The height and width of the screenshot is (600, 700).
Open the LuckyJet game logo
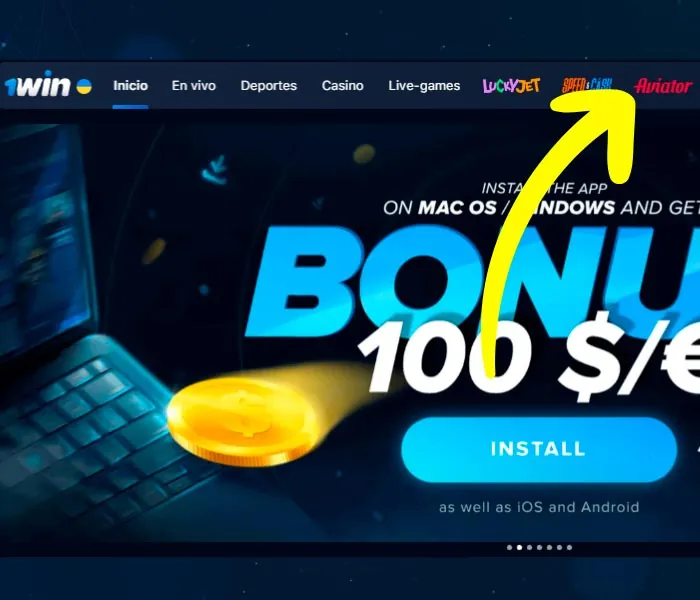click(x=511, y=86)
